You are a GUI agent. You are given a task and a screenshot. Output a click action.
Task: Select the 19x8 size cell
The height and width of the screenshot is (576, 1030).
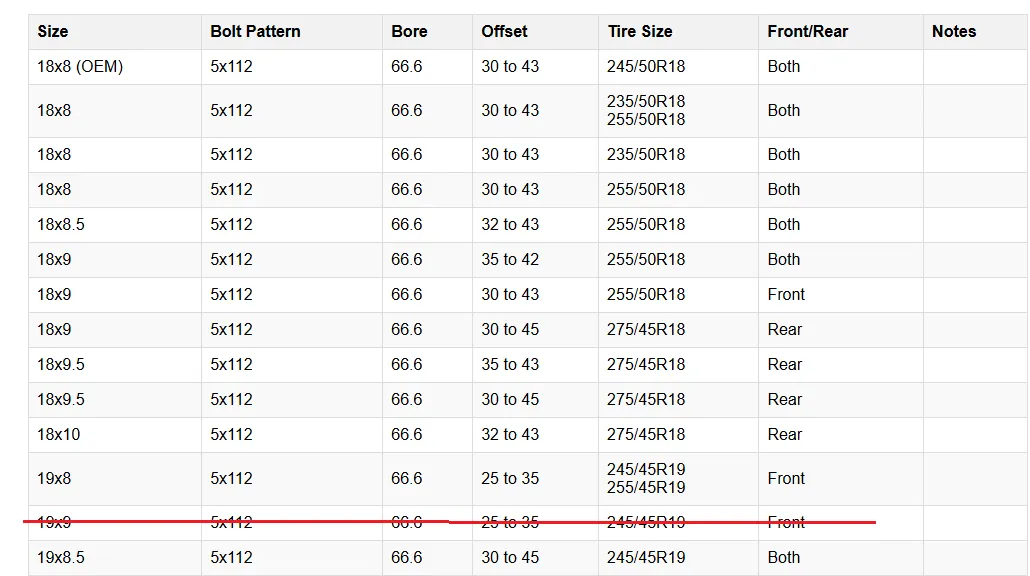pyautogui.click(x=54, y=478)
